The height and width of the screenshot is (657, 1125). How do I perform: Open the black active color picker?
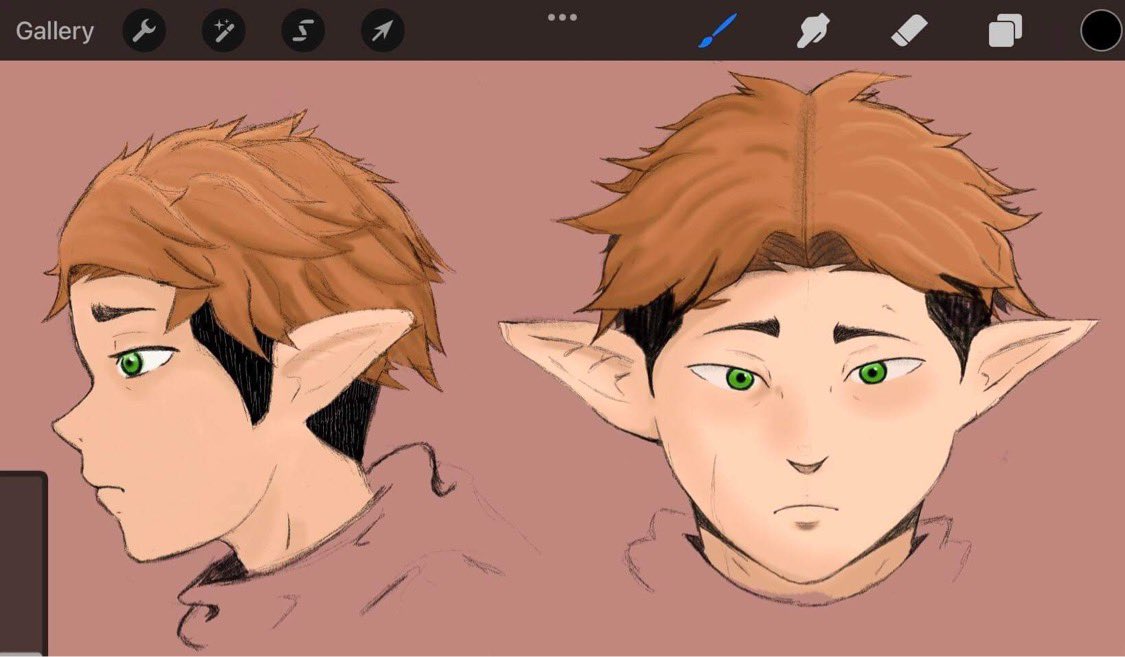pyautogui.click(x=1101, y=31)
